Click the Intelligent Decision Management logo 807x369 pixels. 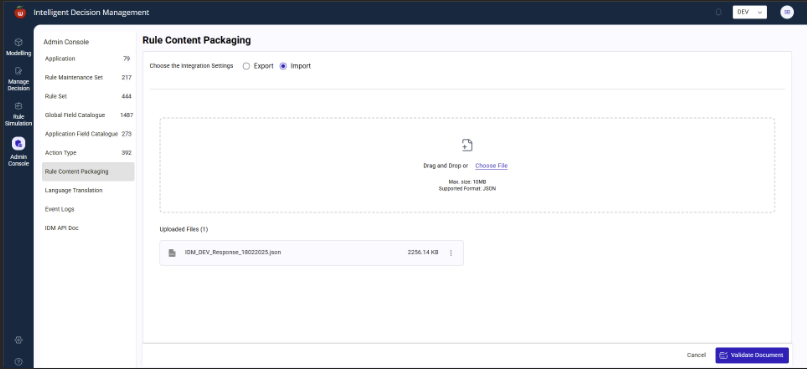click(x=20, y=12)
